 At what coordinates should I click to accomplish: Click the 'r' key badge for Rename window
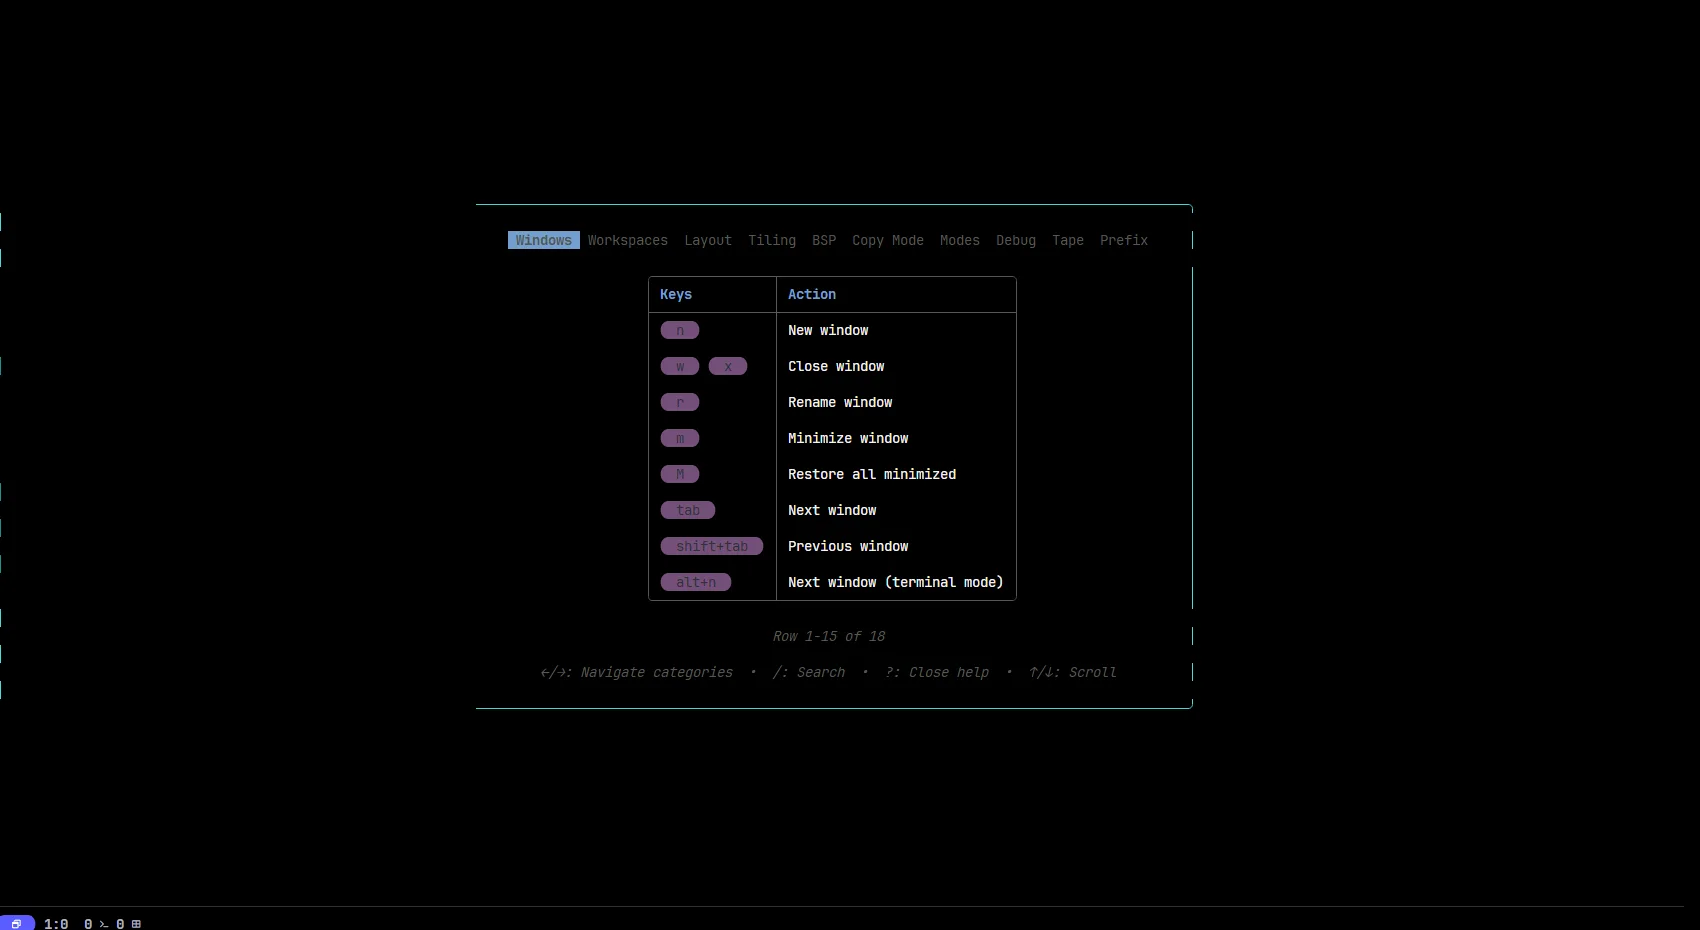point(680,402)
